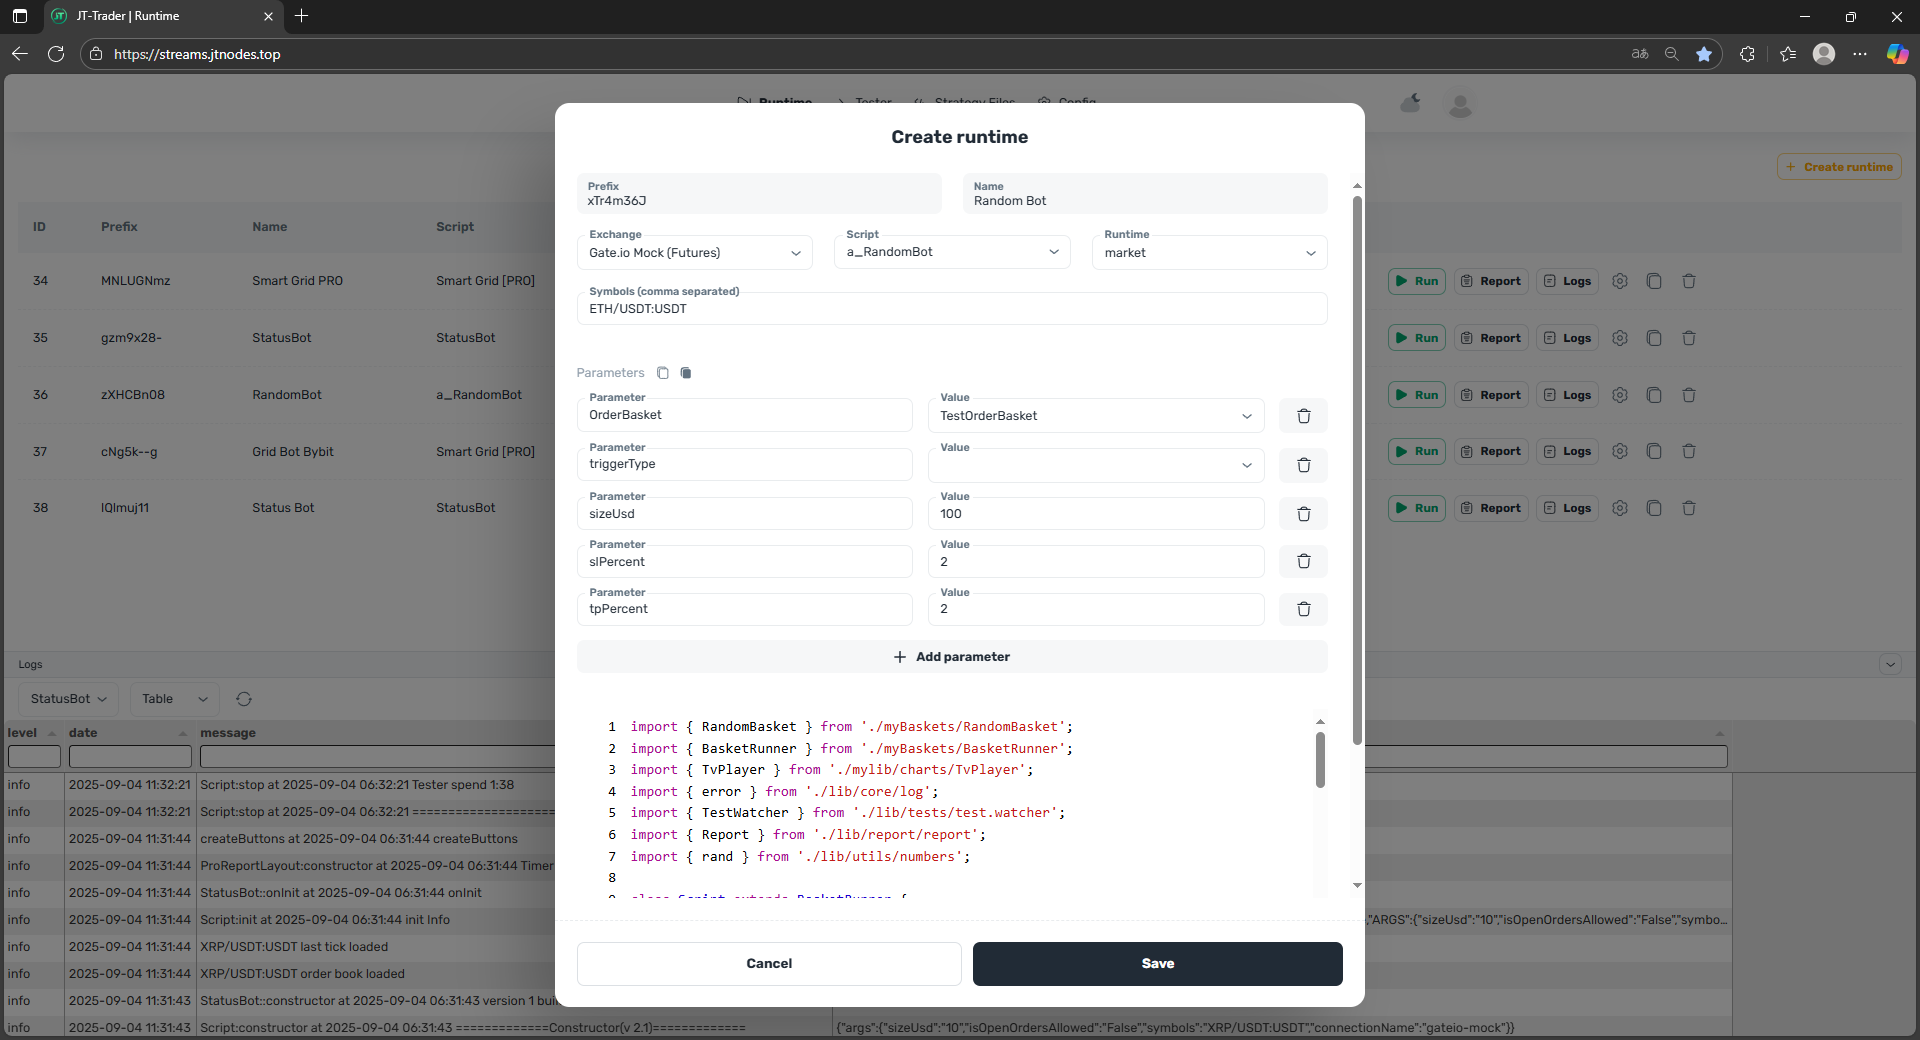This screenshot has width=1920, height=1040.
Task: Open the Exchange dropdown showing Gate.io Mock
Action: pyautogui.click(x=694, y=253)
